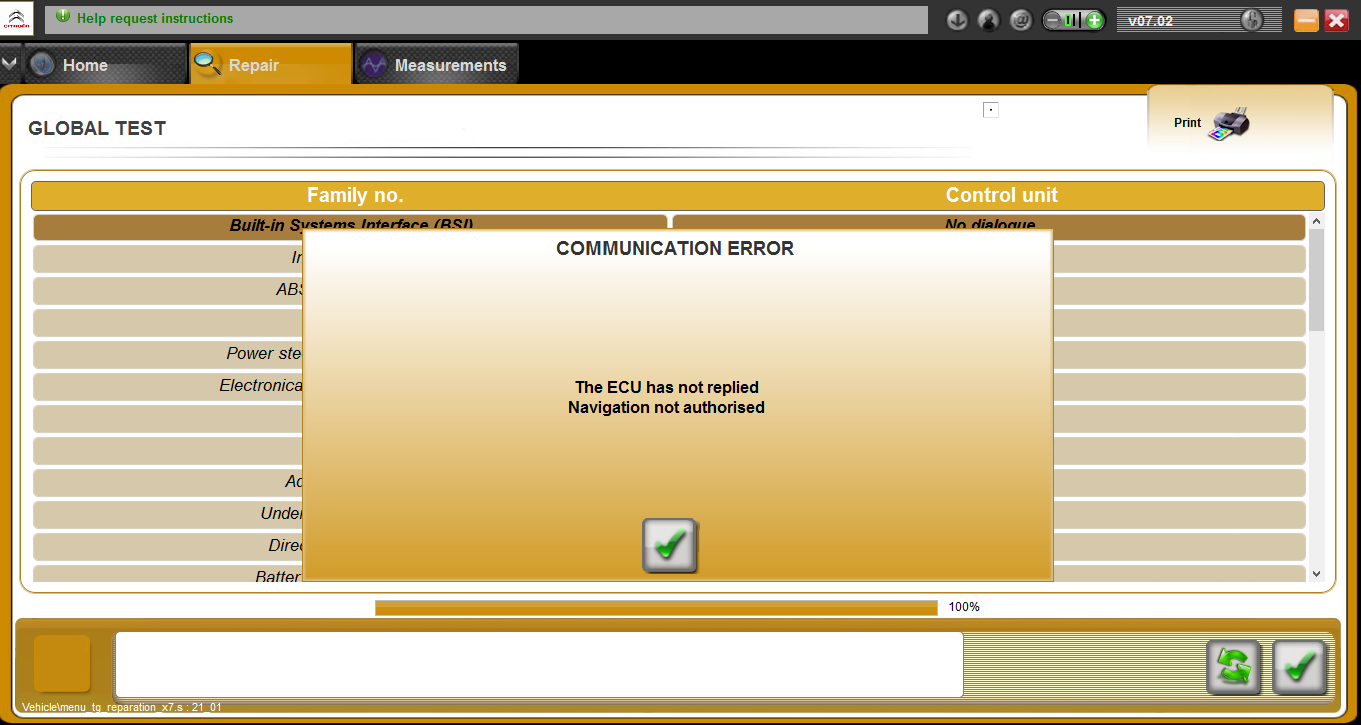Click the download arrow icon in top bar
1361x725 pixels.
957,20
